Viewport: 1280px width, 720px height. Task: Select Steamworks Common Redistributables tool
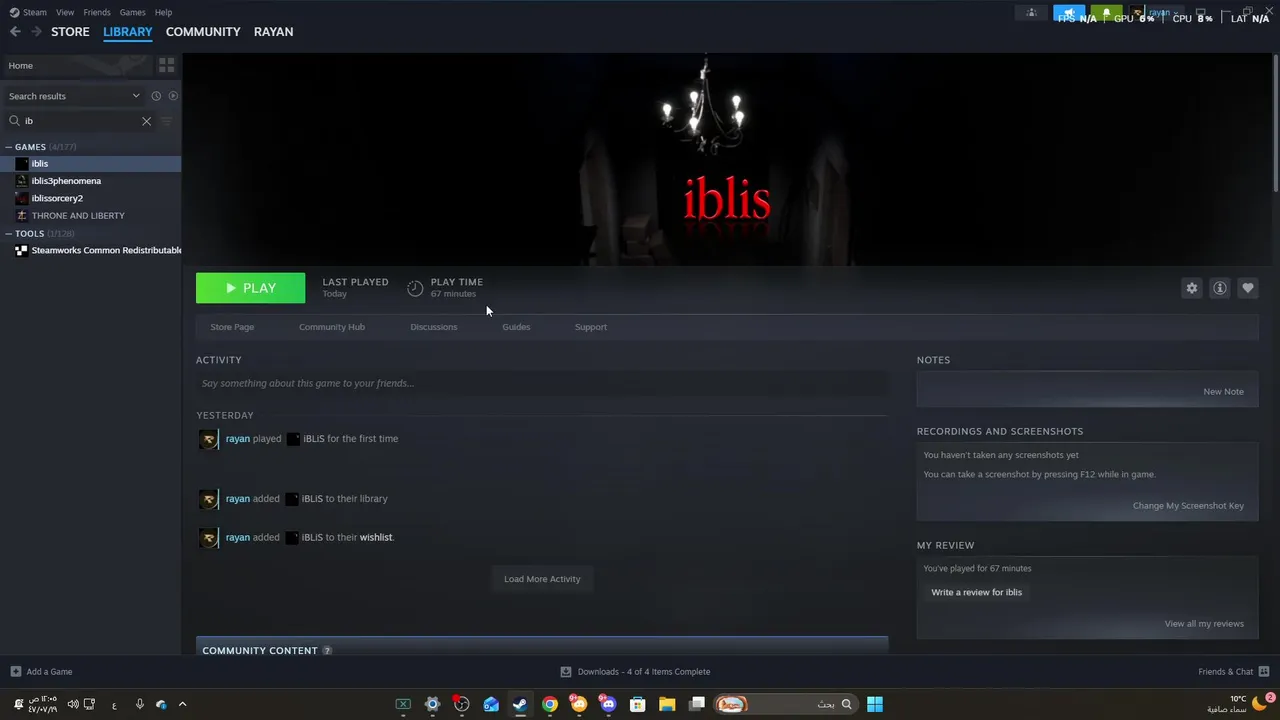tap(90, 251)
